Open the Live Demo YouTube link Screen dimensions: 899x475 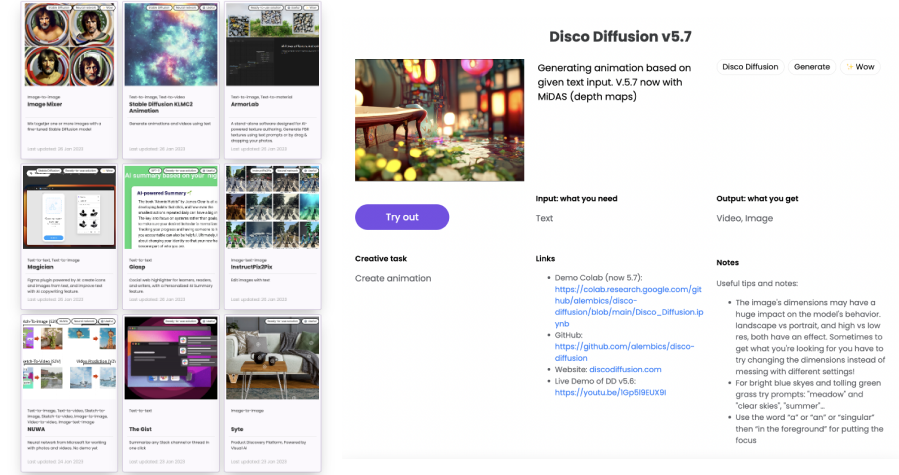point(610,392)
